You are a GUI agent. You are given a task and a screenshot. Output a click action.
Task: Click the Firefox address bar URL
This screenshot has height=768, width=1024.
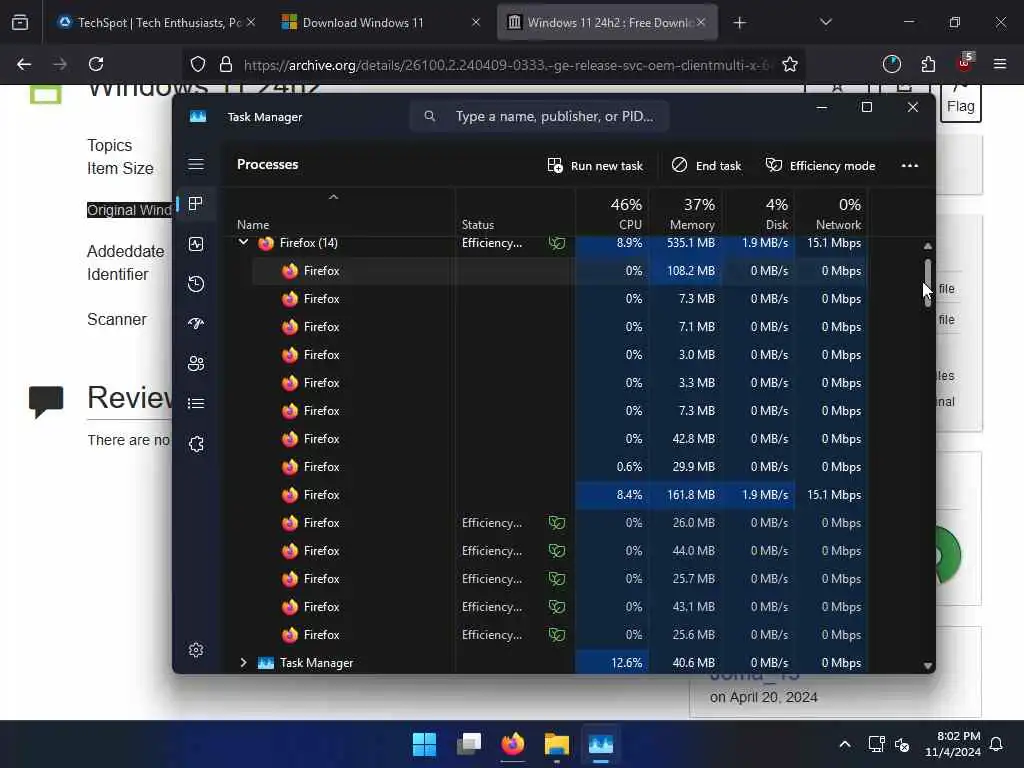click(x=507, y=65)
